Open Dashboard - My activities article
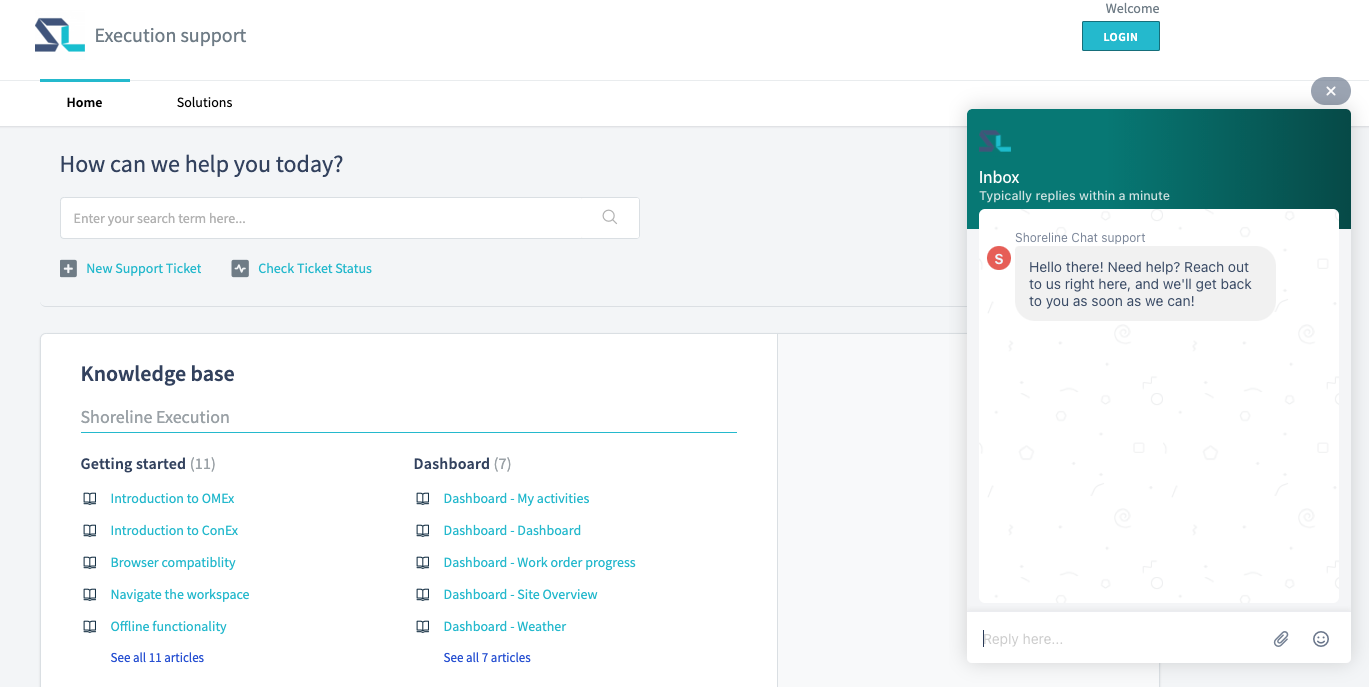Viewport: 1369px width, 687px height. point(516,498)
